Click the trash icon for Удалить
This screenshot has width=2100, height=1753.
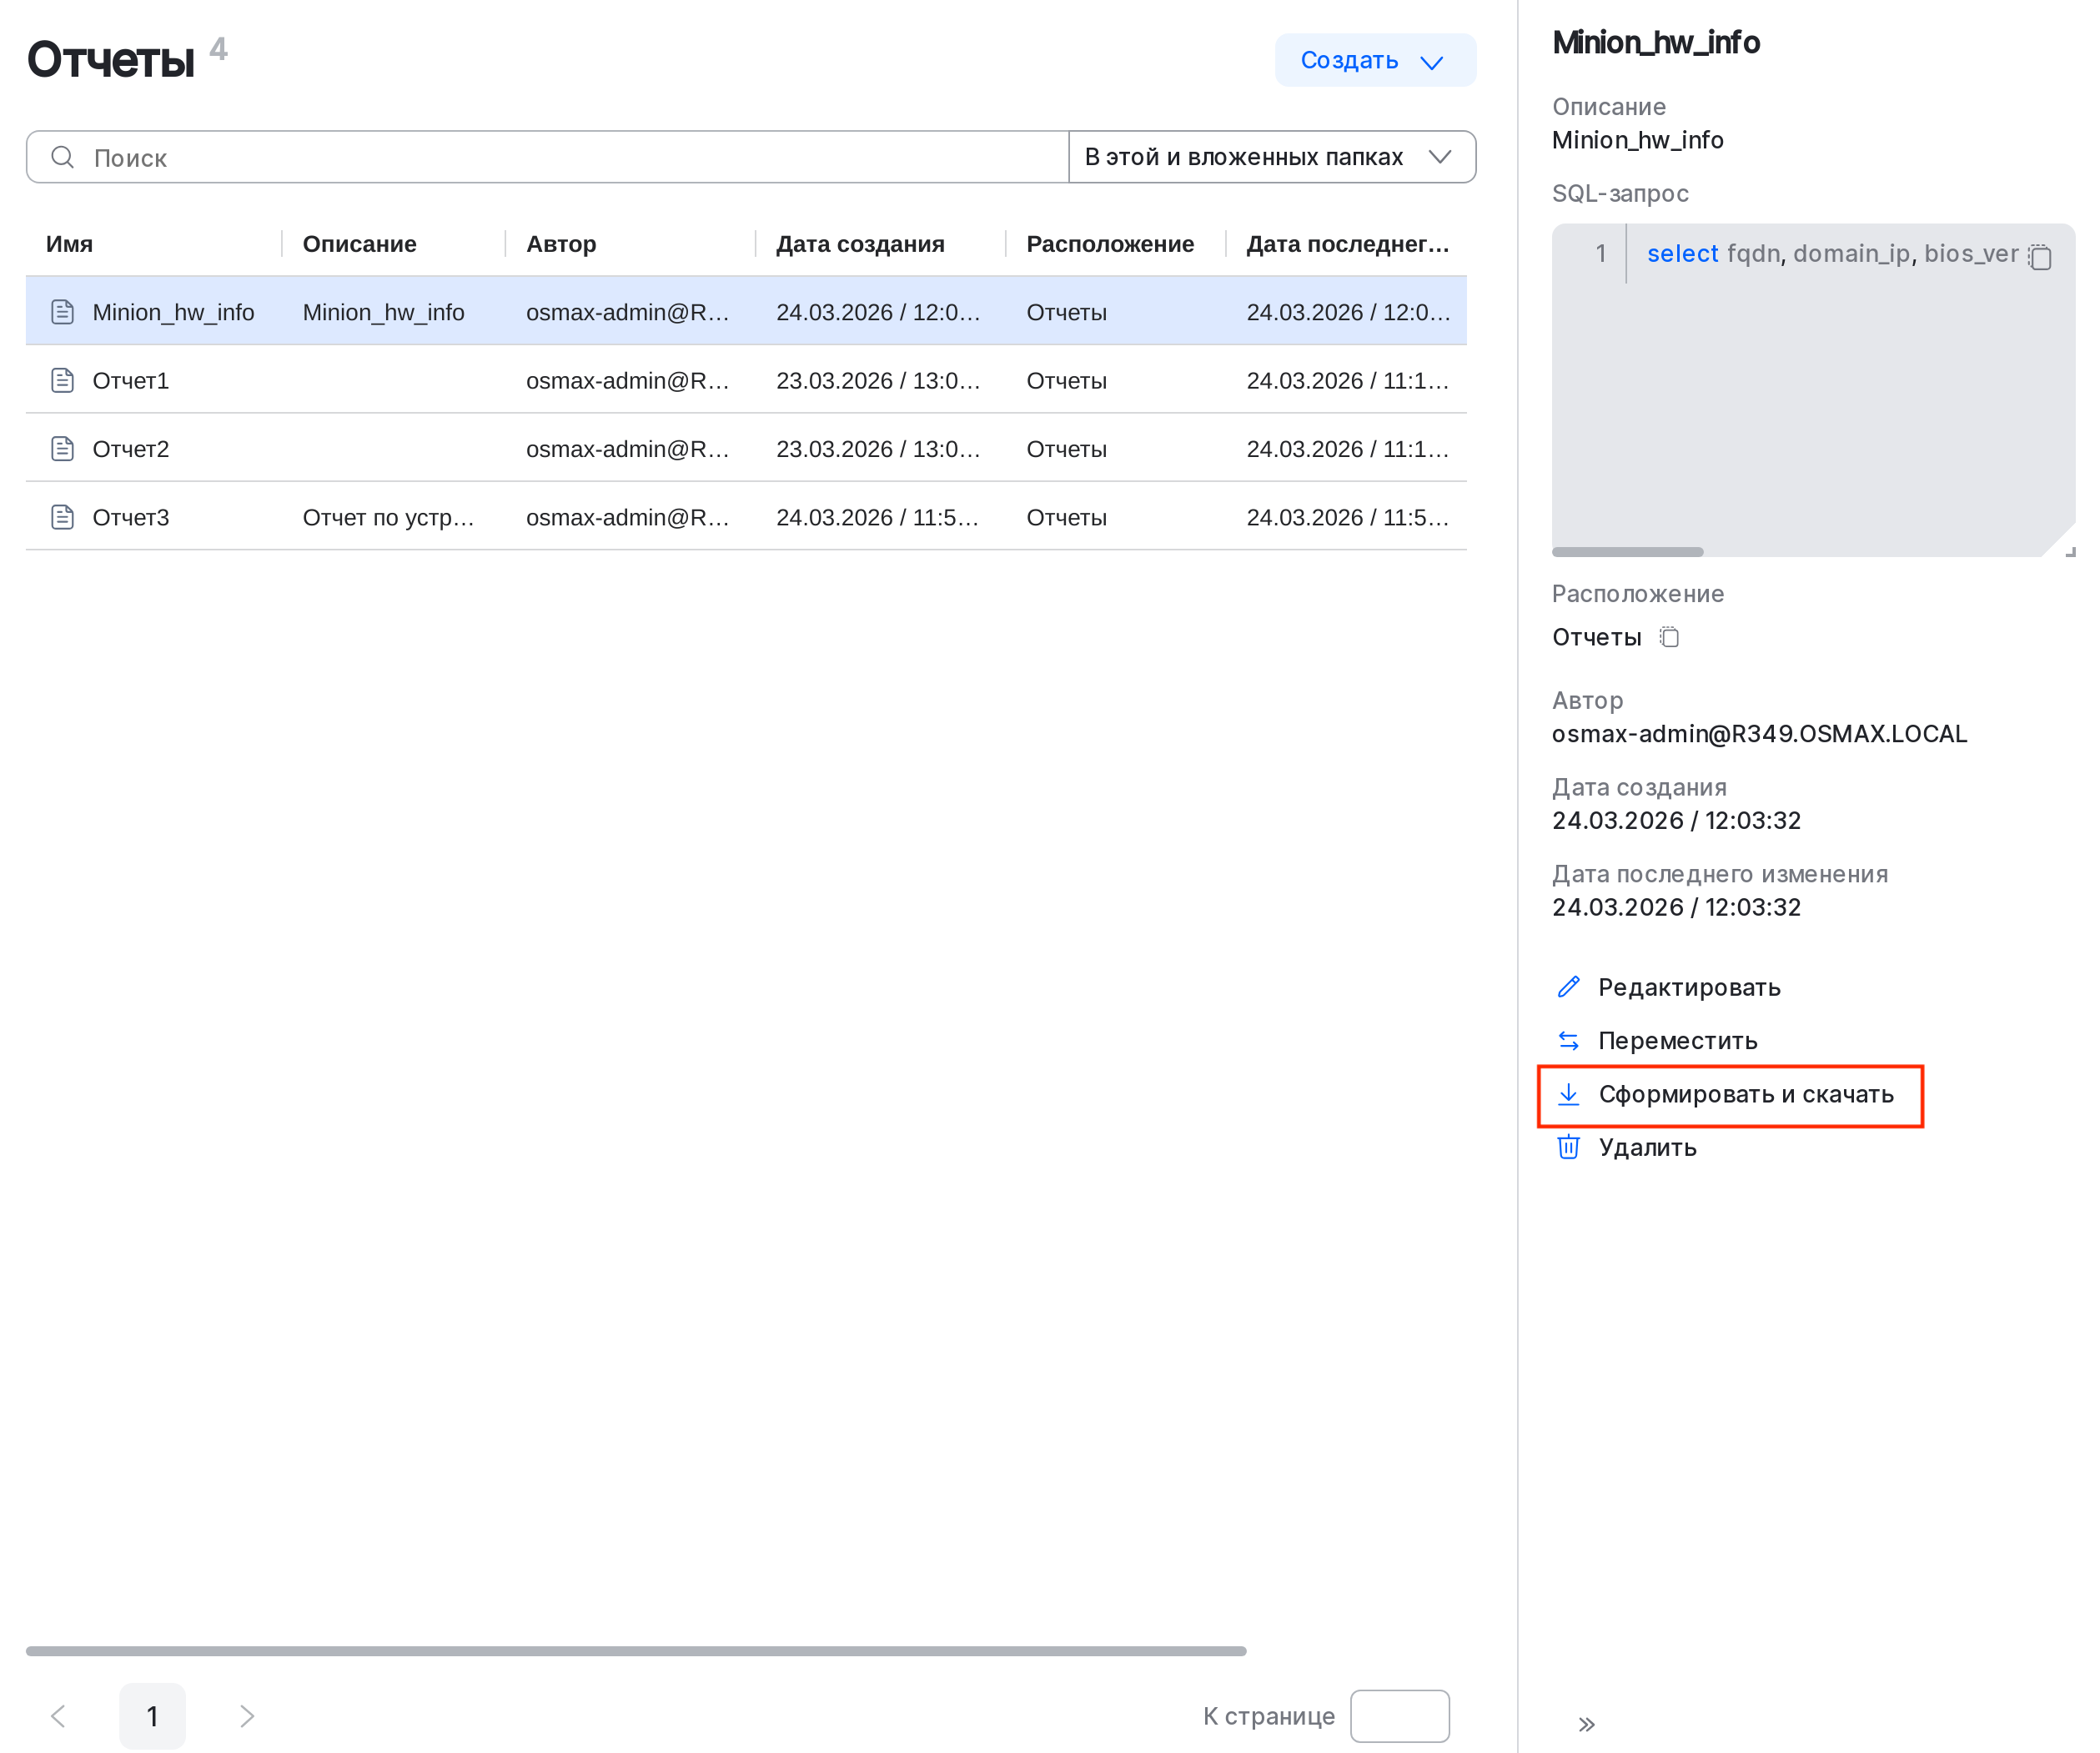[x=1568, y=1147]
